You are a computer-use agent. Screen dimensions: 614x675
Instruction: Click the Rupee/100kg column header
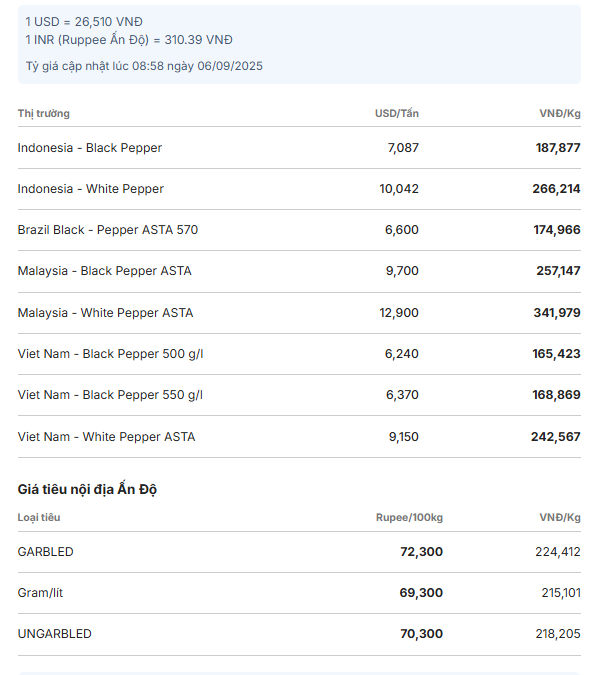click(x=409, y=517)
